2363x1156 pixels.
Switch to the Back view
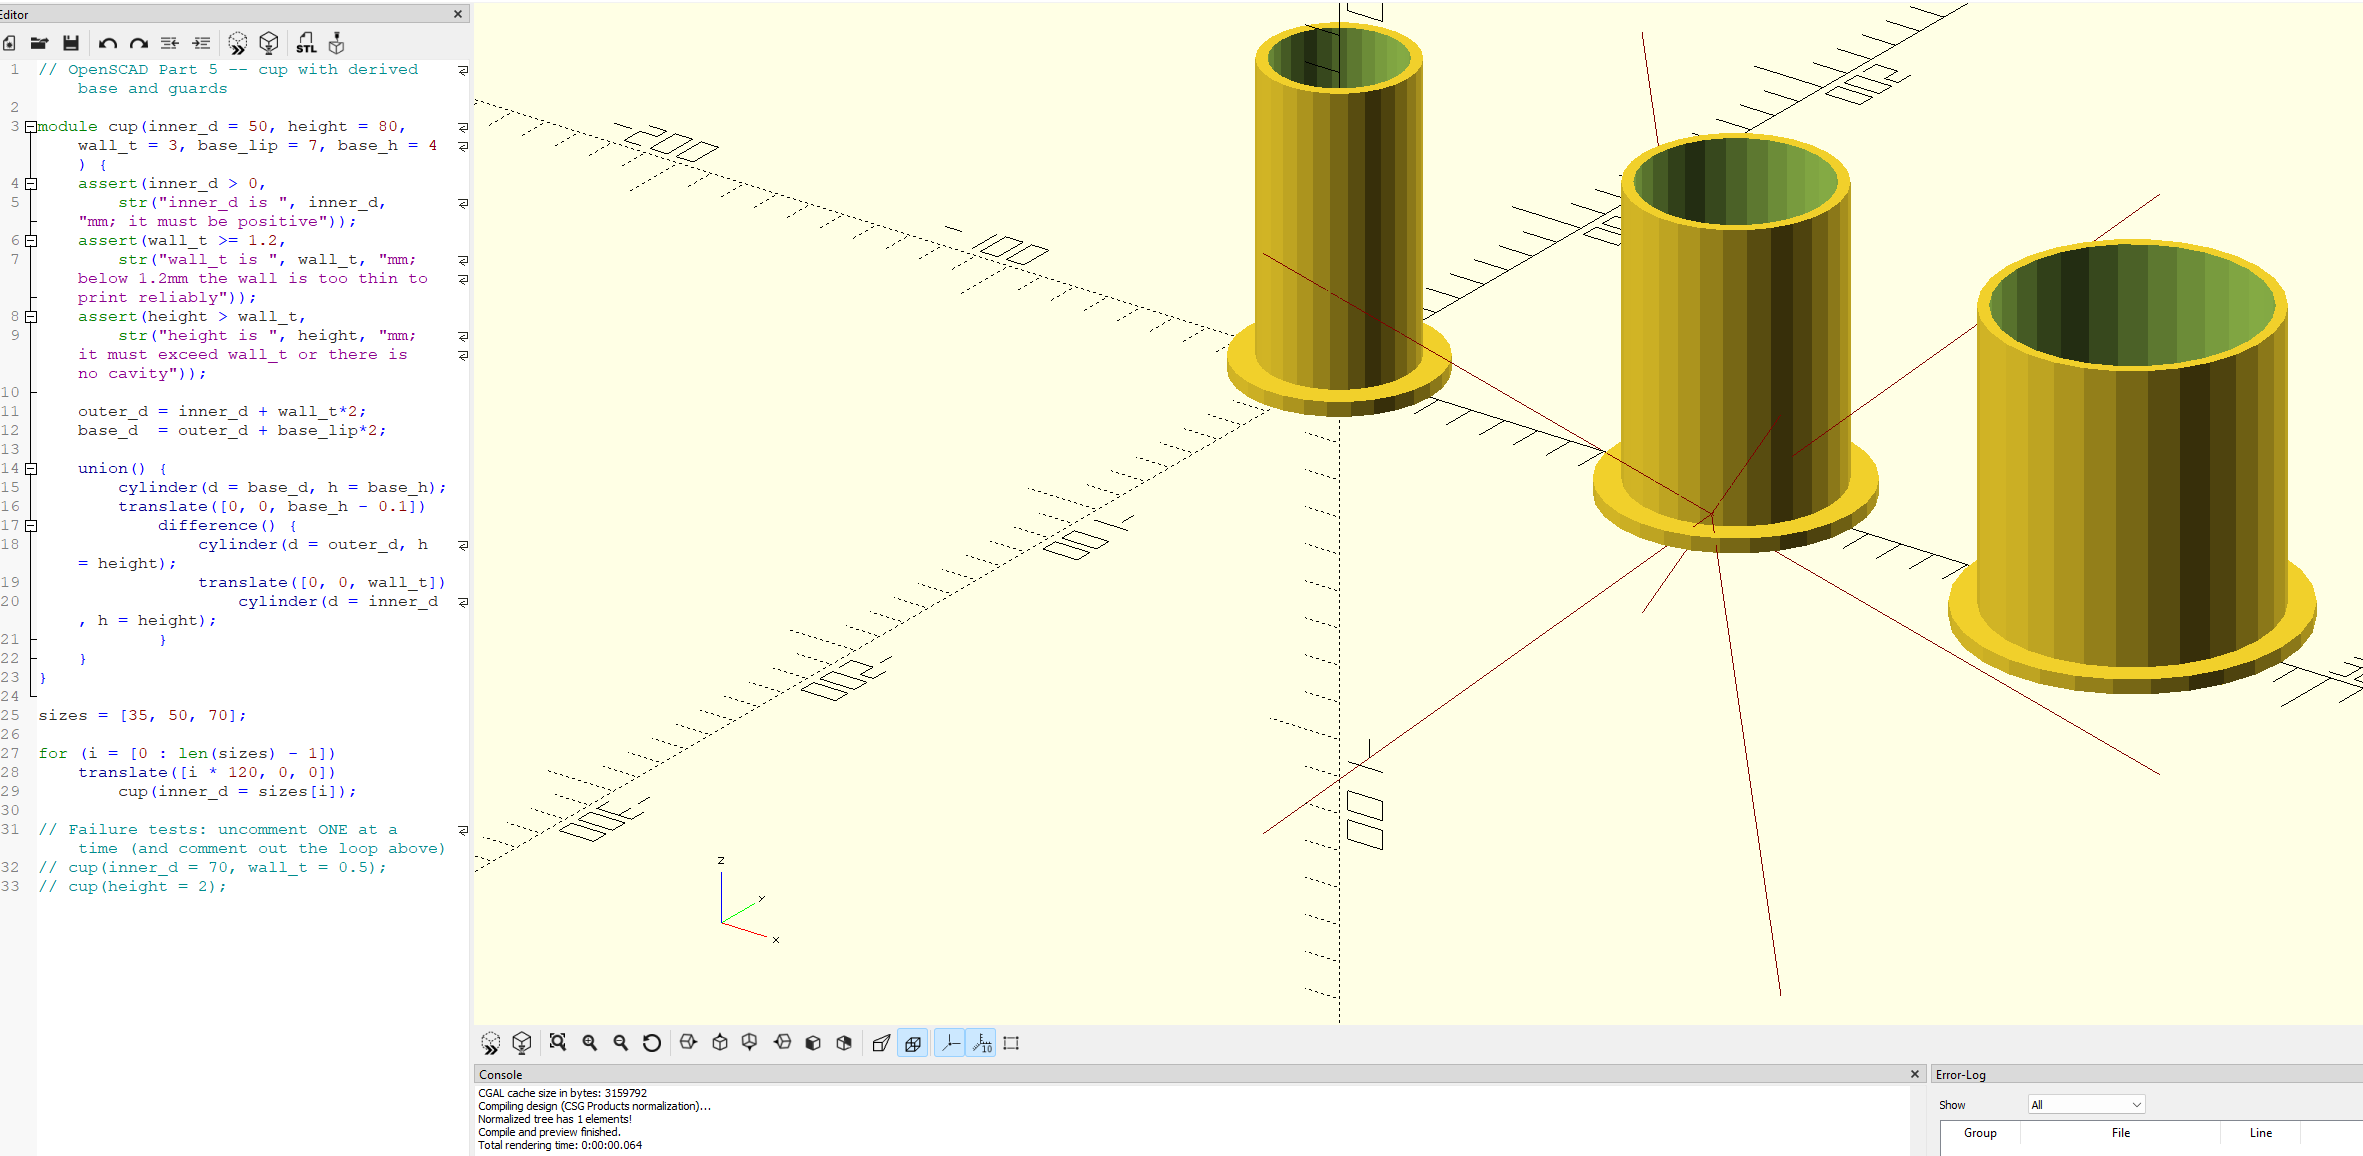844,1042
